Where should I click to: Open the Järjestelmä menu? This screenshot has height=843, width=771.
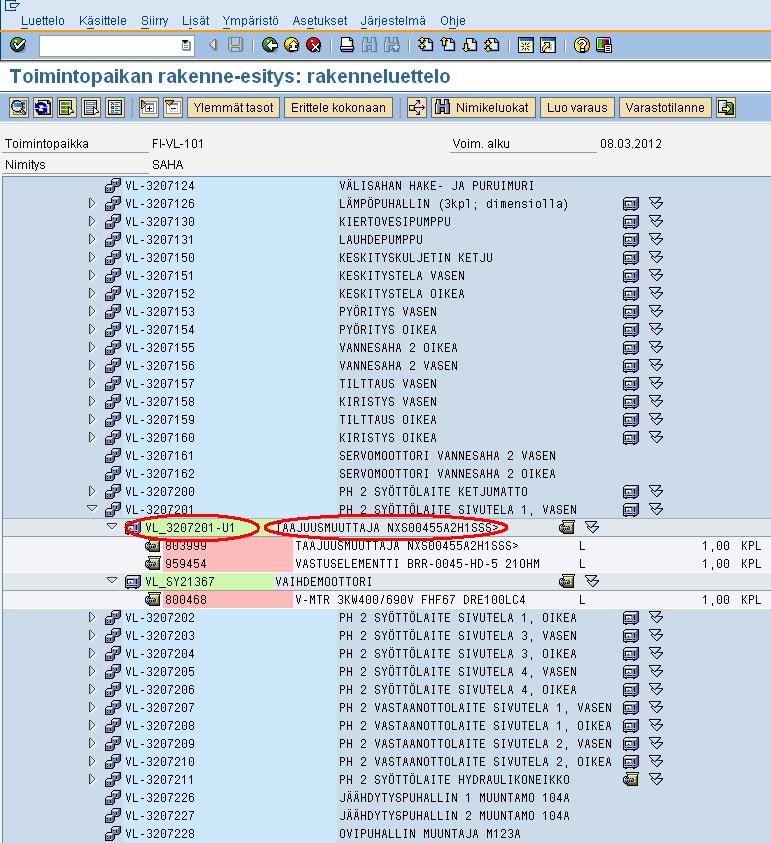393,21
